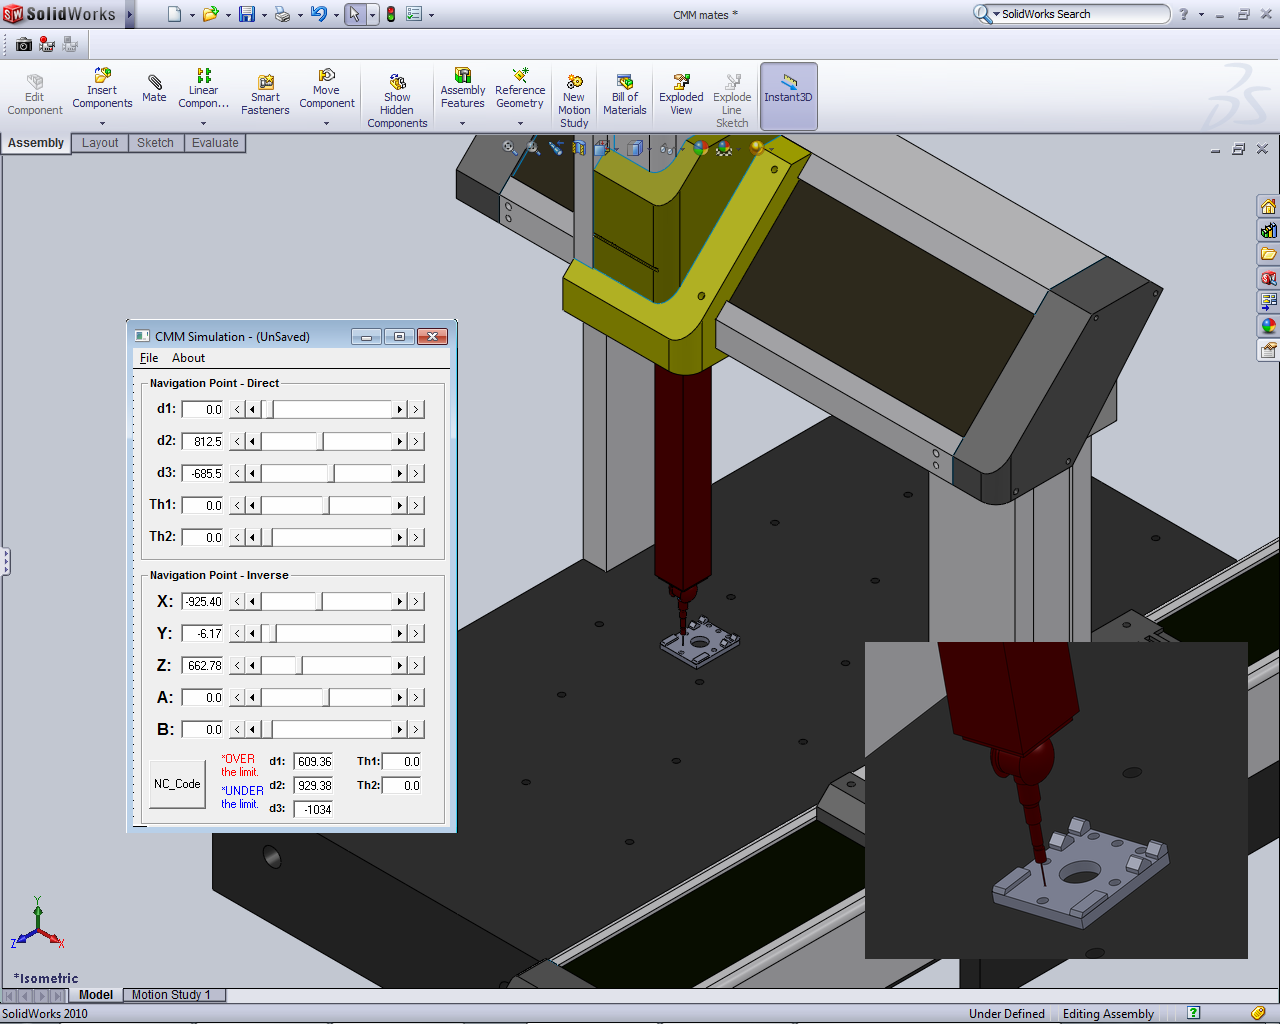Click Y leftmost decrement arrow
The height and width of the screenshot is (1024, 1280).
[237, 633]
